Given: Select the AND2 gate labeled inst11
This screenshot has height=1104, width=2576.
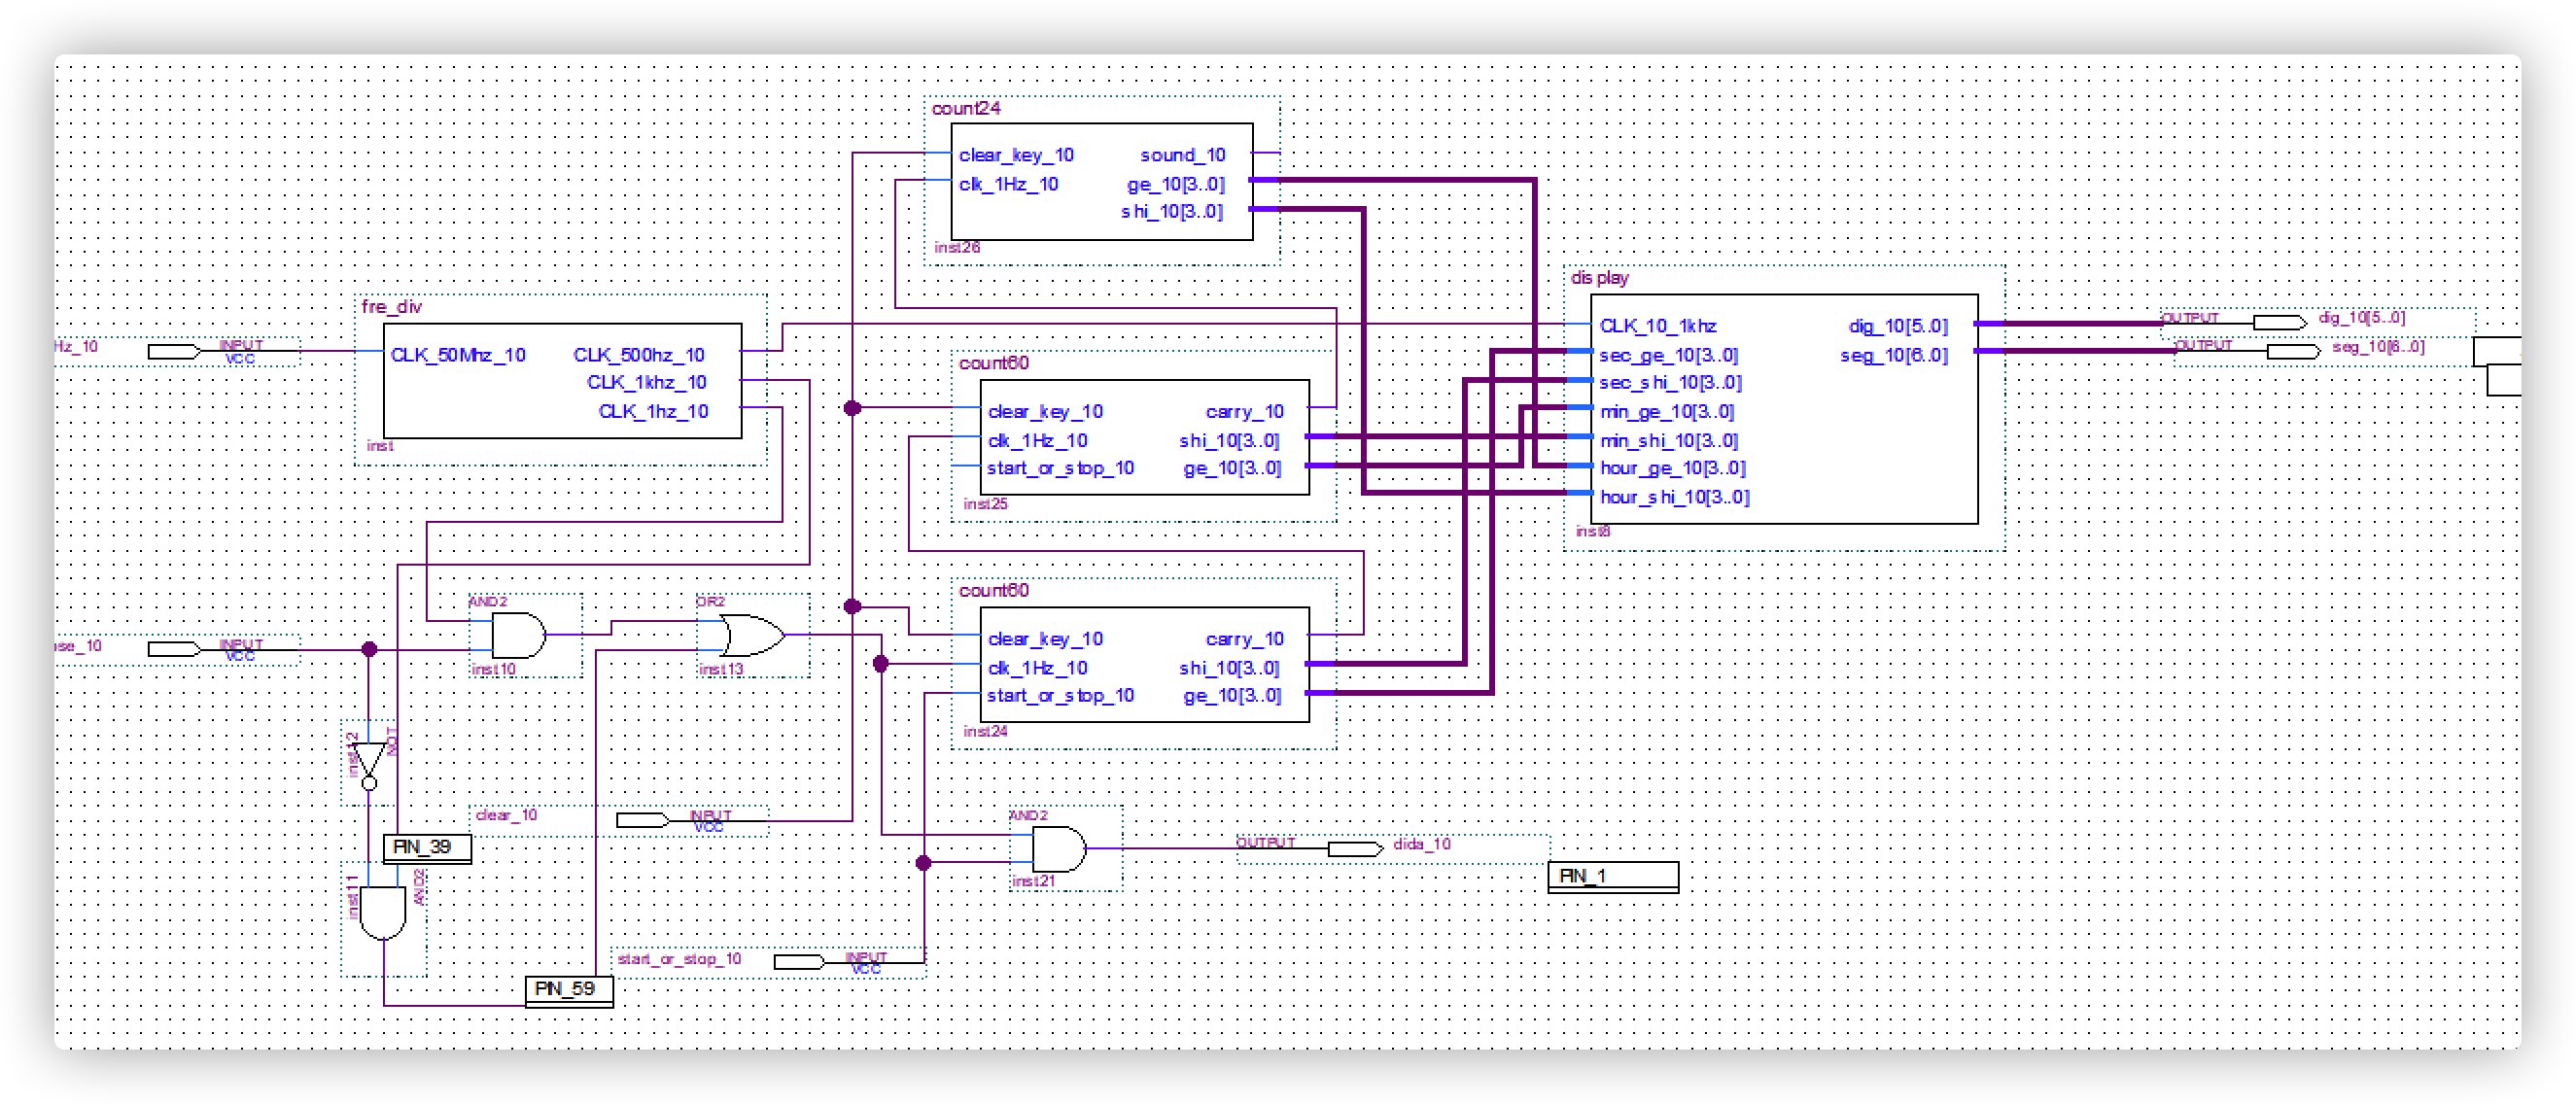Looking at the screenshot, I should (383, 912).
